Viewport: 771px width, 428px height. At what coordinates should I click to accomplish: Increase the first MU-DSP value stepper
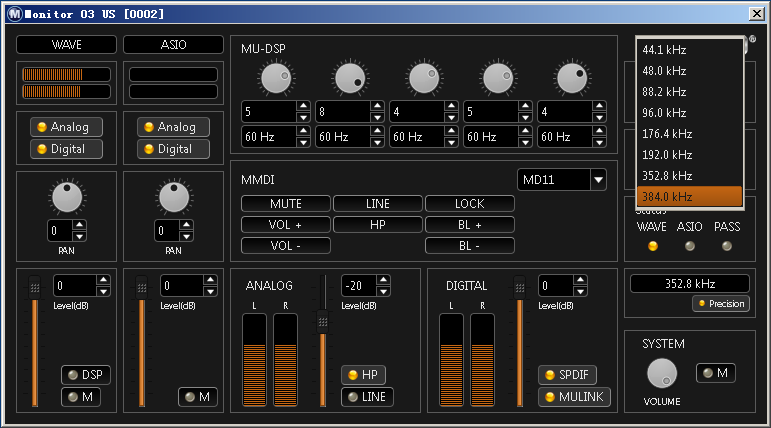tap(303, 106)
